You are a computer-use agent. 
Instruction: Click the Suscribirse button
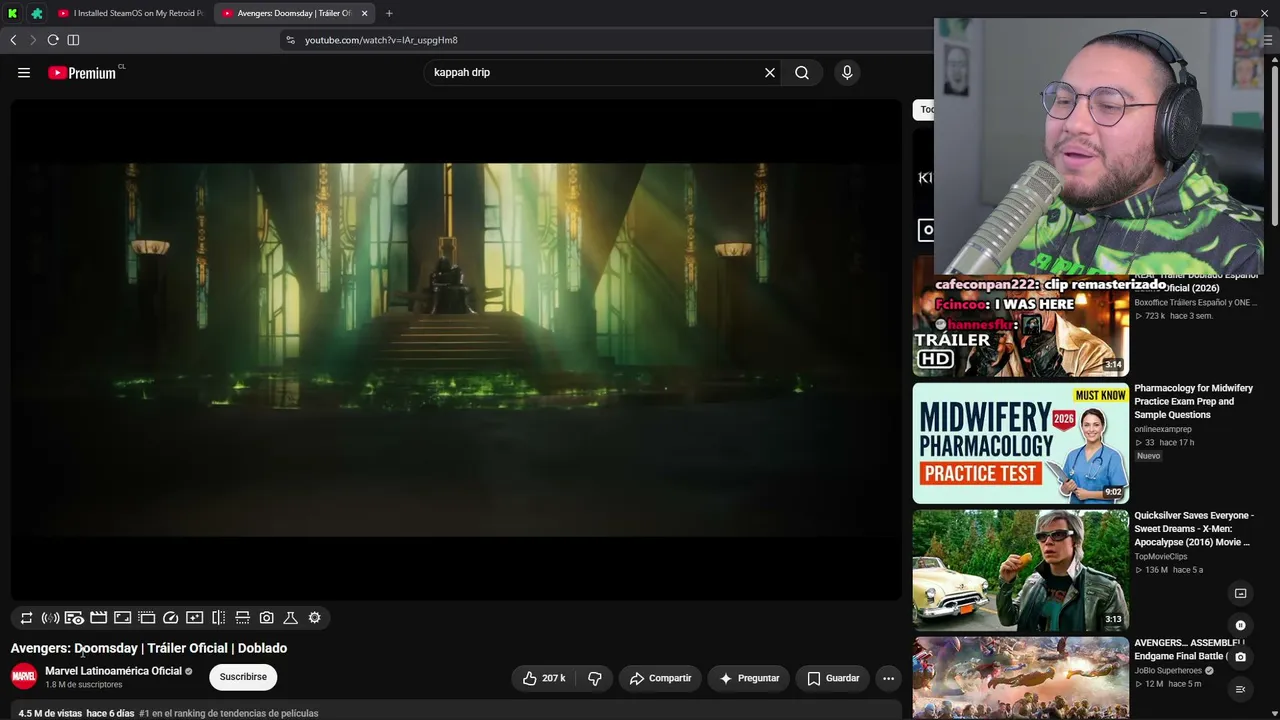tap(243, 677)
